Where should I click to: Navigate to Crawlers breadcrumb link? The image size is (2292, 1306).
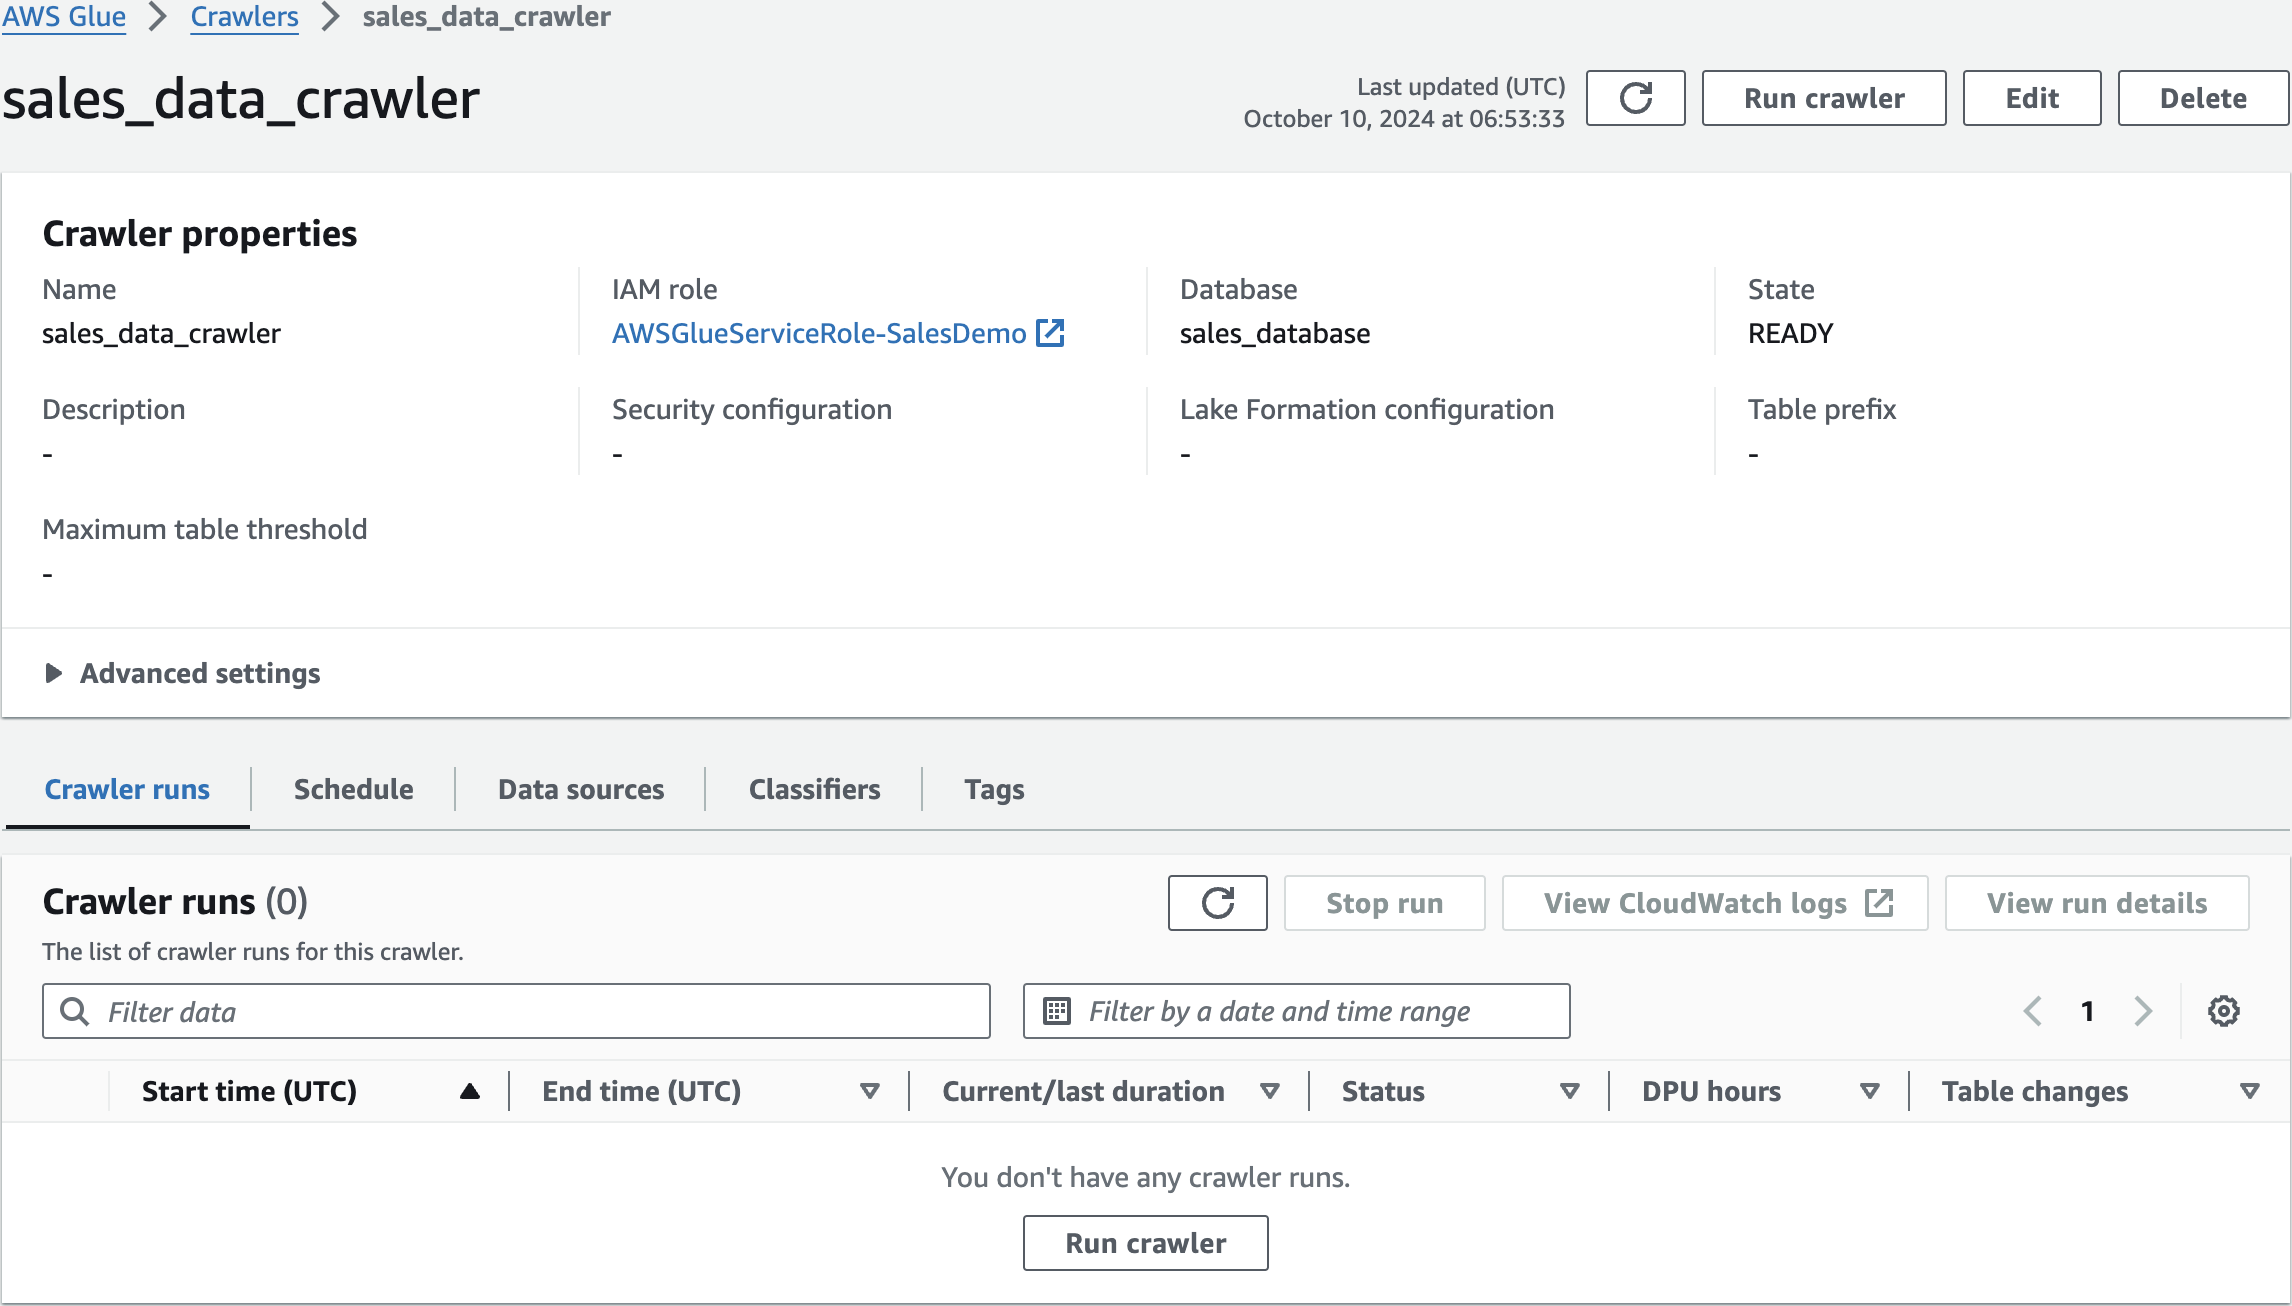244,17
